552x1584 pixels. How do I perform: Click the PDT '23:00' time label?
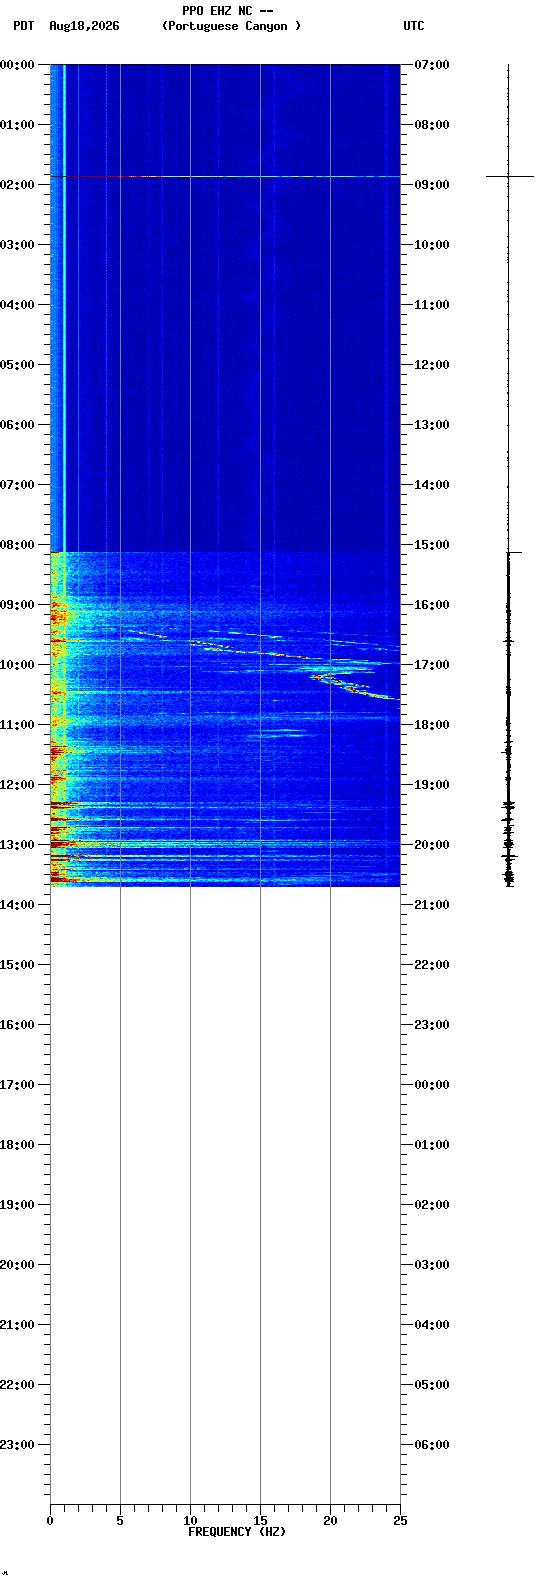[18, 1445]
